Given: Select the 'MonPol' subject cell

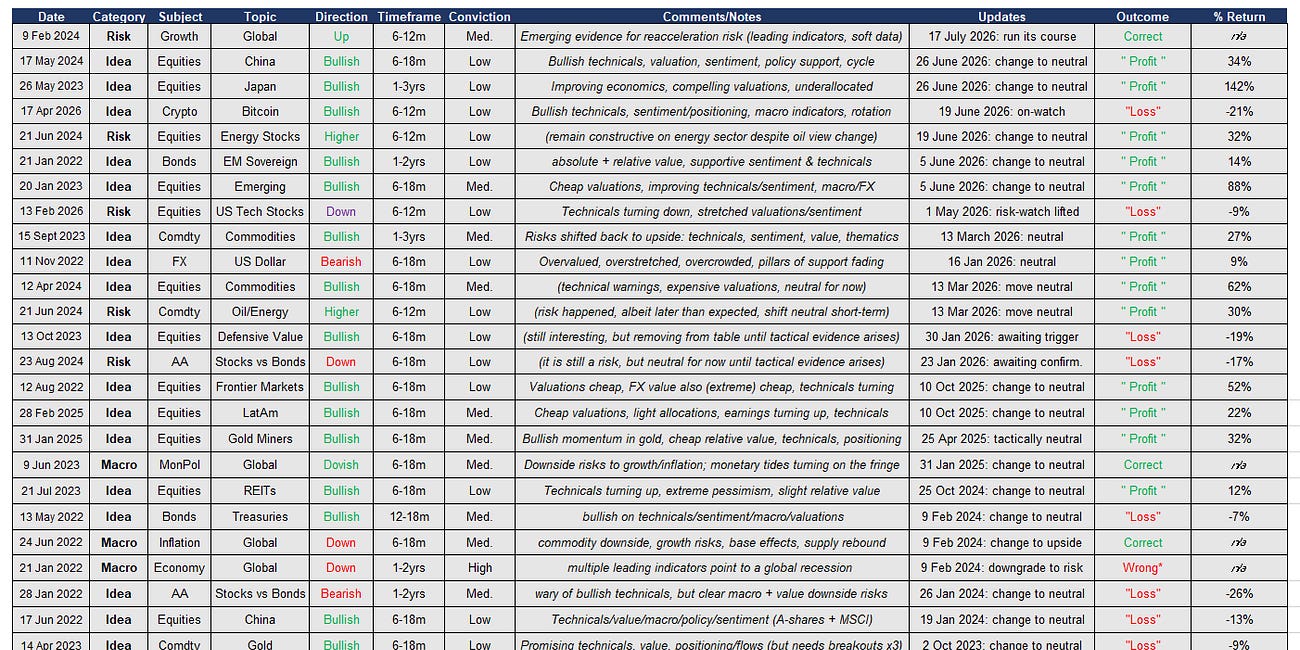Looking at the screenshot, I should [180, 464].
